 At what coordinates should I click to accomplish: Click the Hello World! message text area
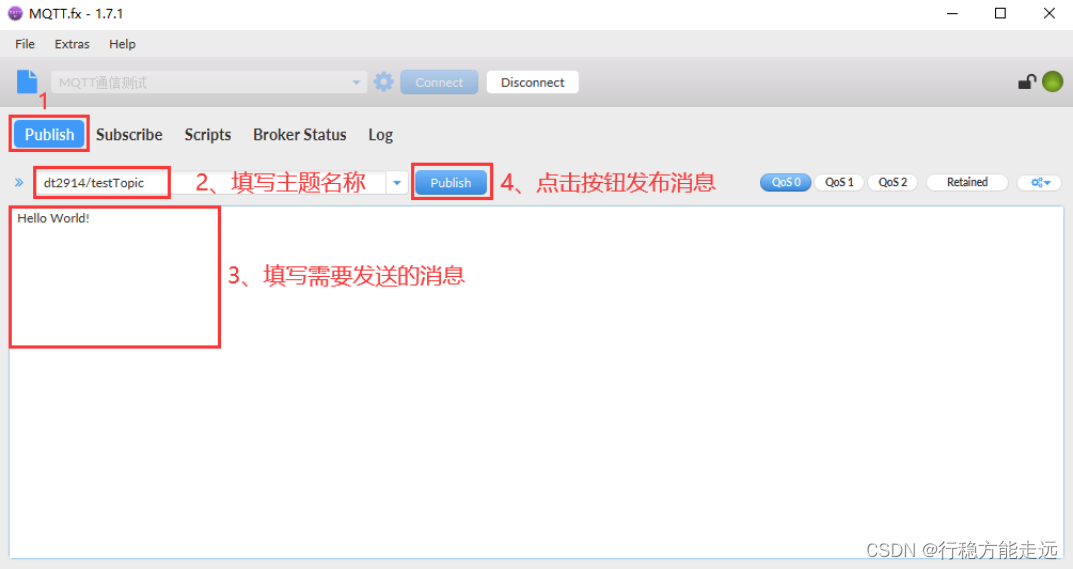[x=536, y=382]
